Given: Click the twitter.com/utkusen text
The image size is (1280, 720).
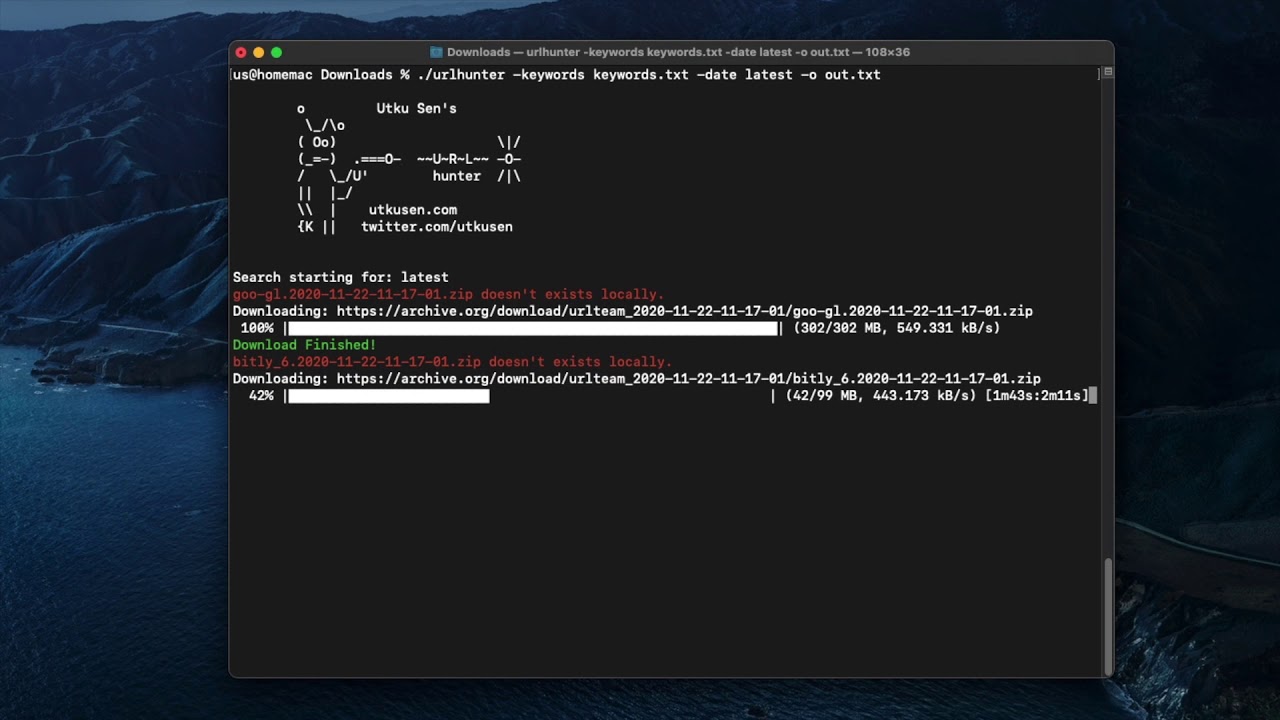Looking at the screenshot, I should click(437, 227).
